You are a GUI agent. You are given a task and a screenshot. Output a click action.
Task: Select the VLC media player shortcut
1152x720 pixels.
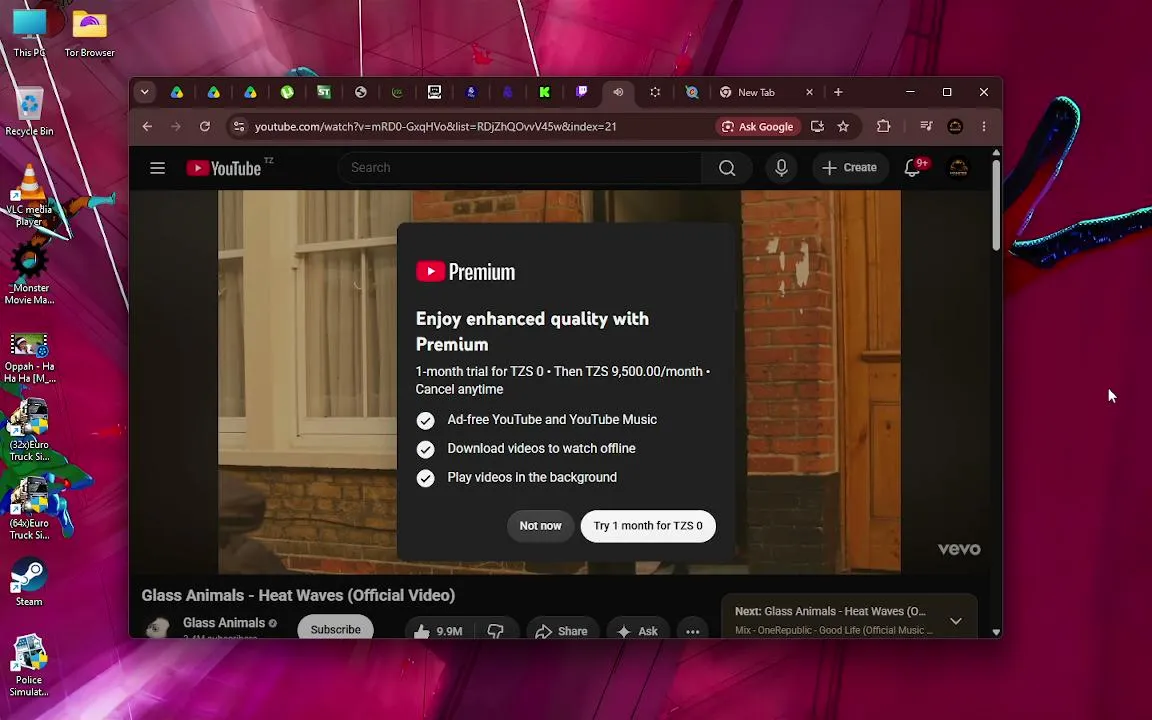pyautogui.click(x=29, y=195)
